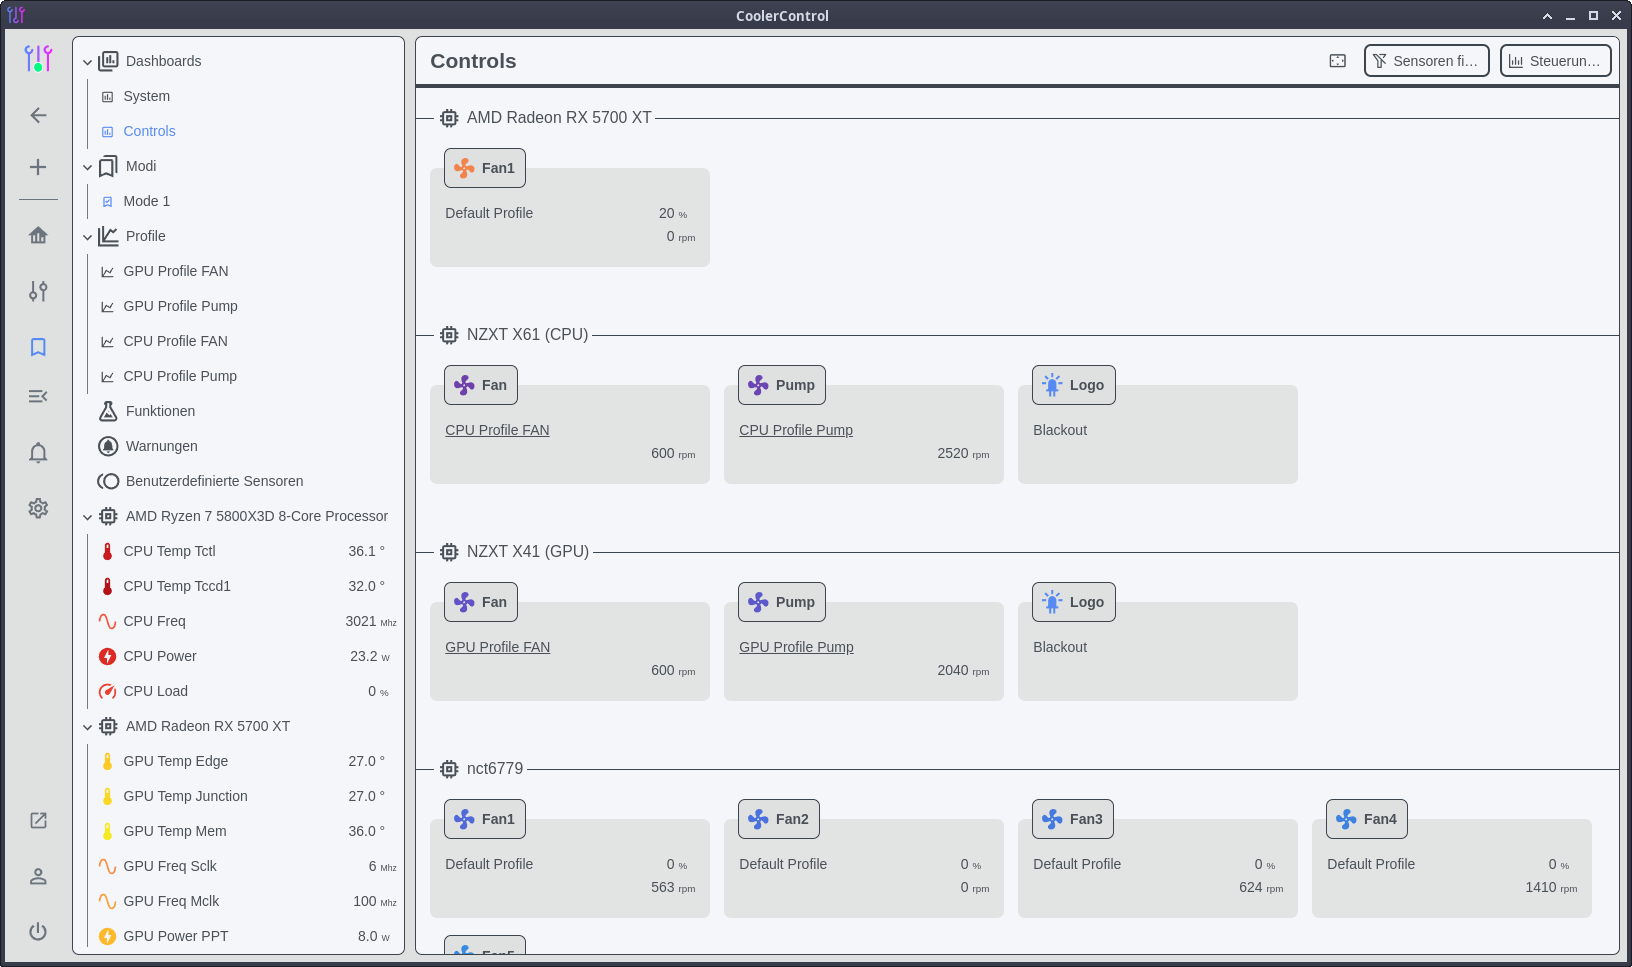Click the Fan1 chip under nct6779

point(485,819)
